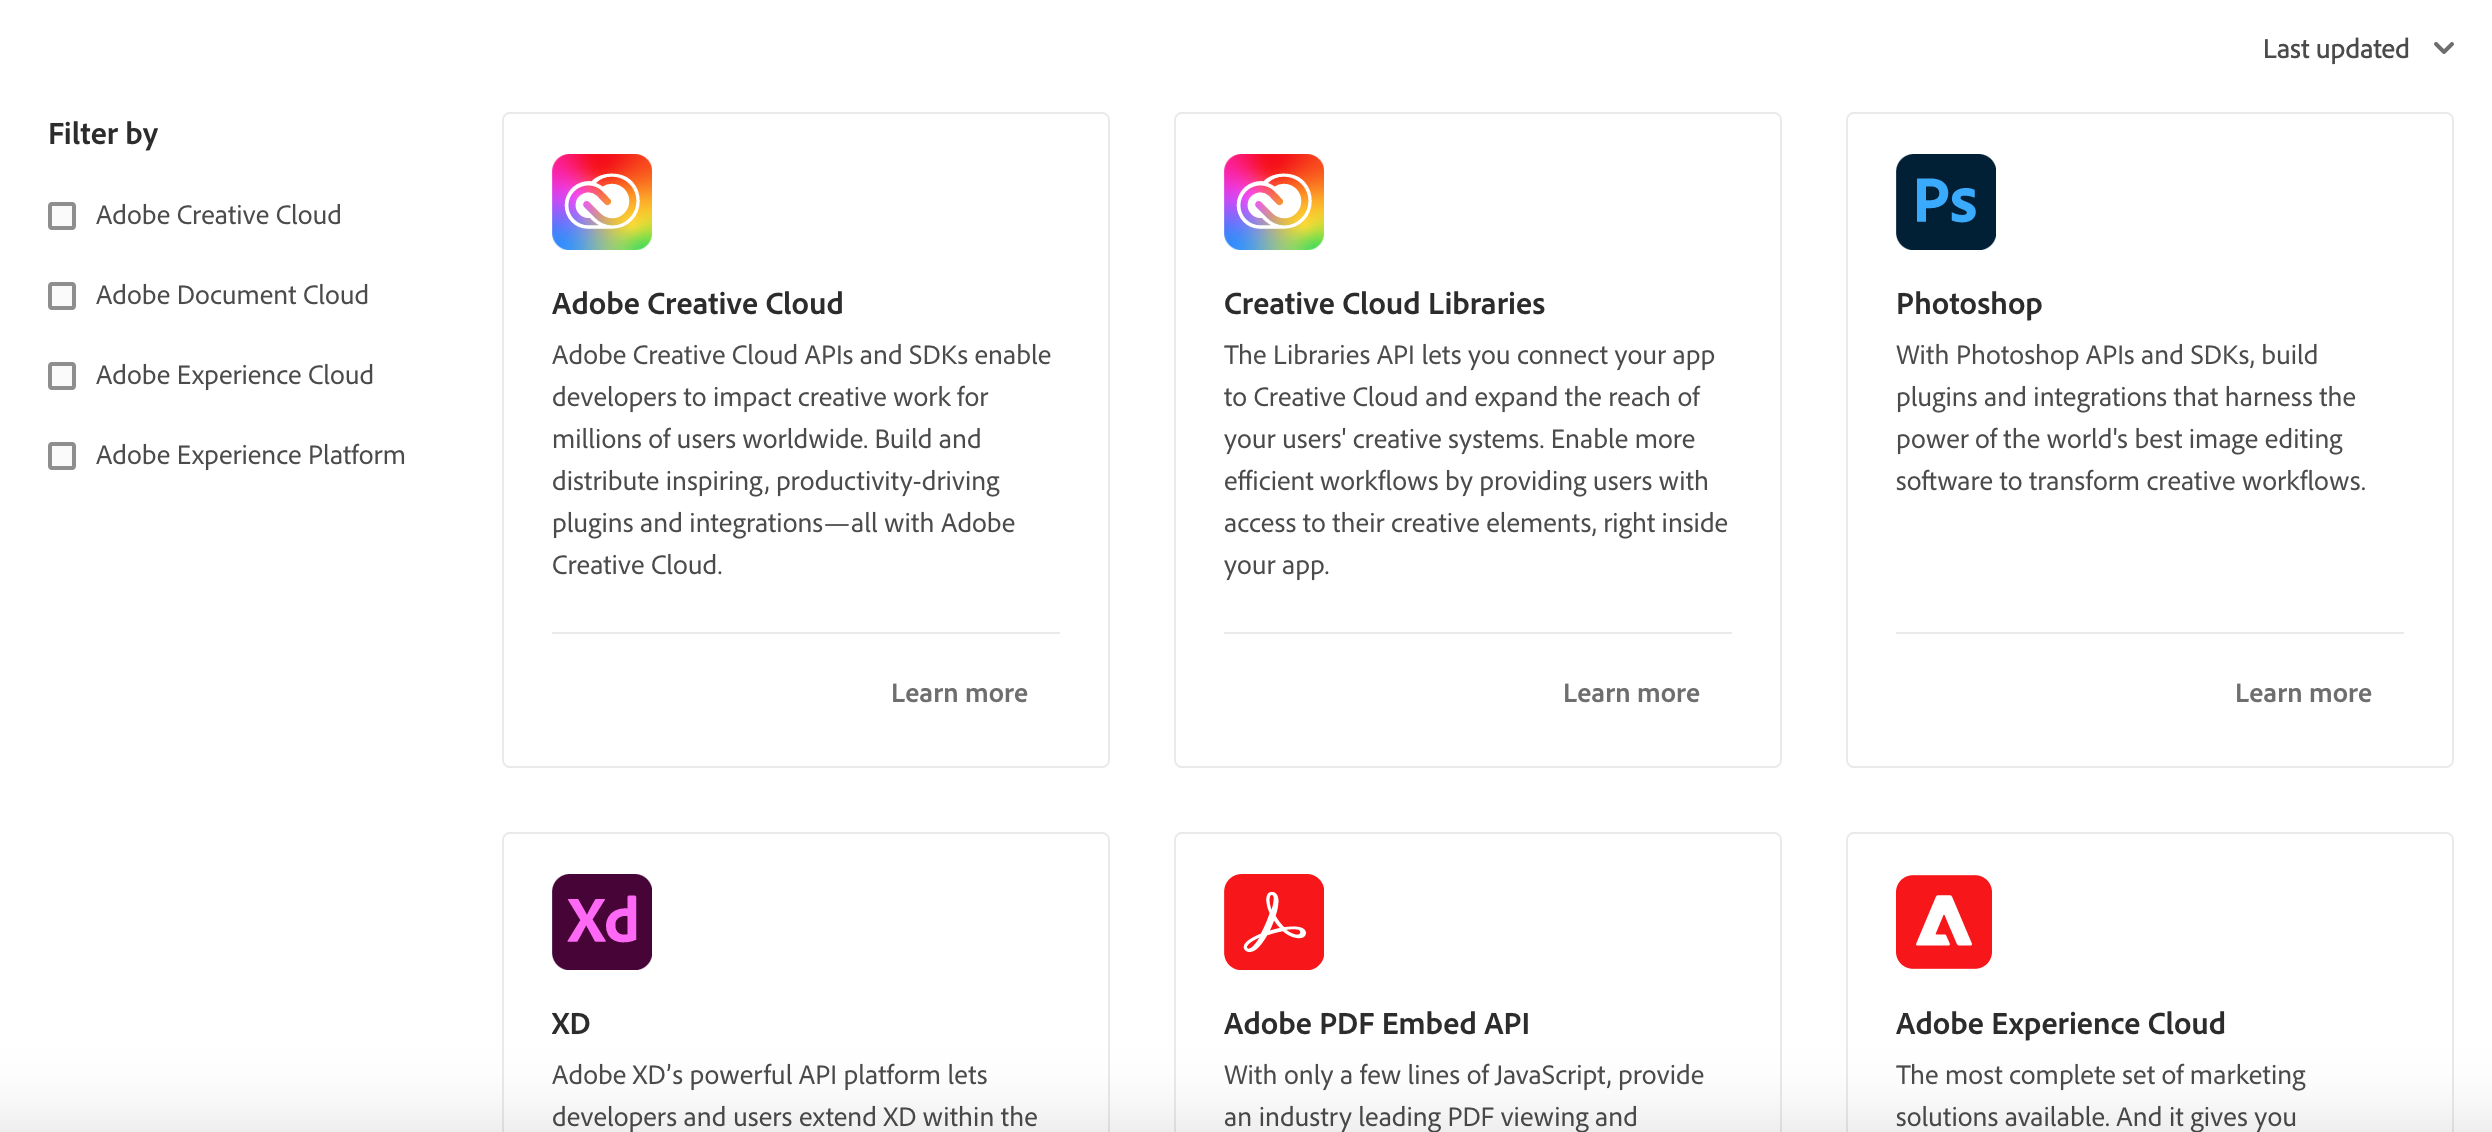Viewport: 2492px width, 1132px height.
Task: Click the Adobe Creative Cloud card icon
Action: tap(601, 202)
